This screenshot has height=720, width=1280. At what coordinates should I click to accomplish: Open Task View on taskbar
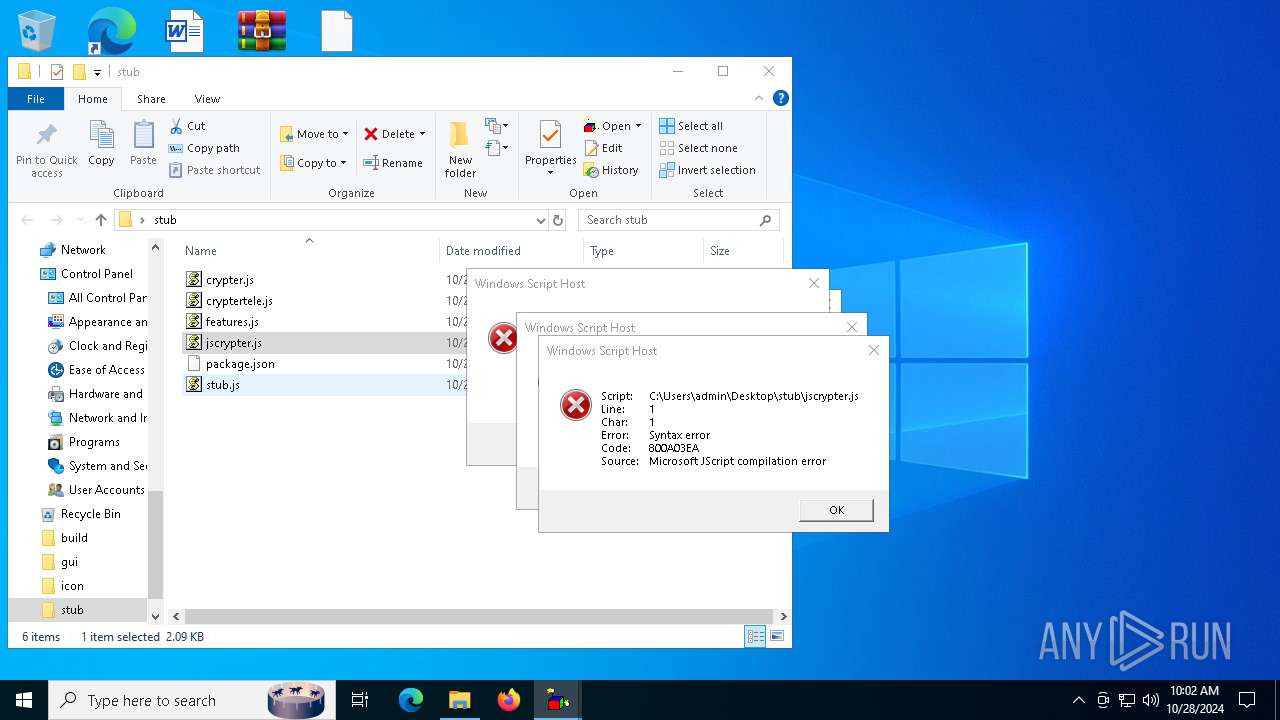(360, 700)
